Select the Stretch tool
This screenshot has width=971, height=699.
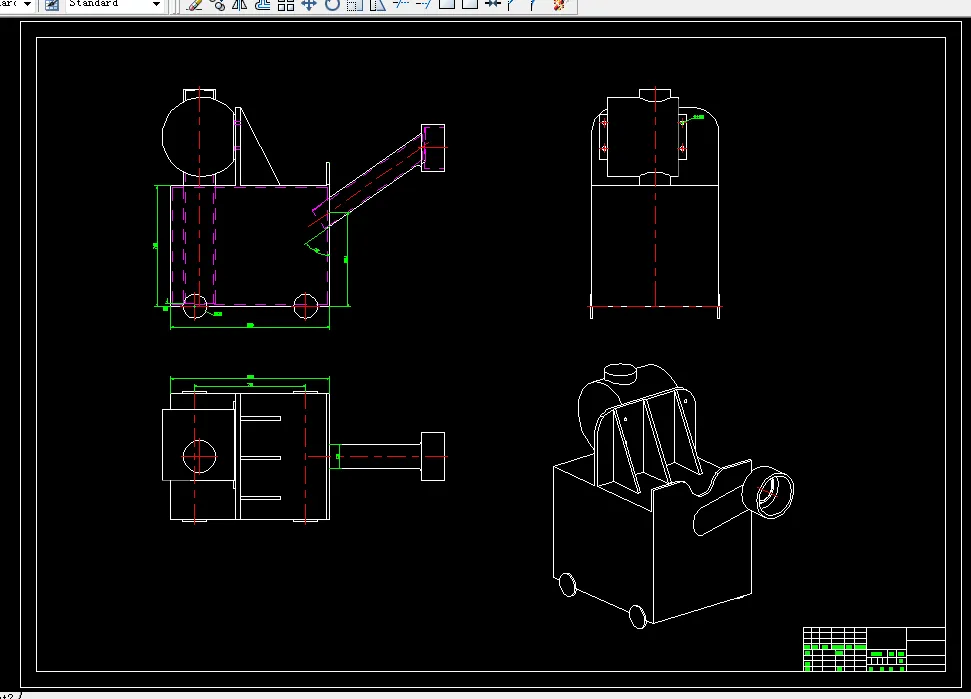[378, 5]
